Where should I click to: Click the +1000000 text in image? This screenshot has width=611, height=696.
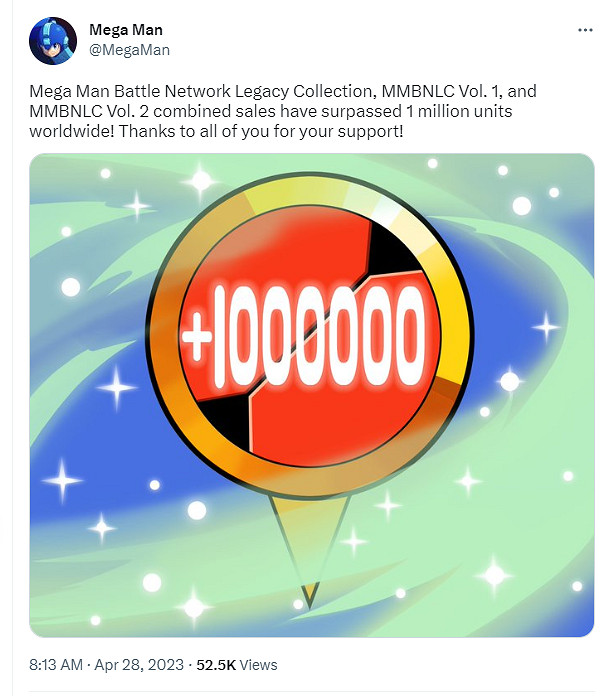(x=303, y=335)
